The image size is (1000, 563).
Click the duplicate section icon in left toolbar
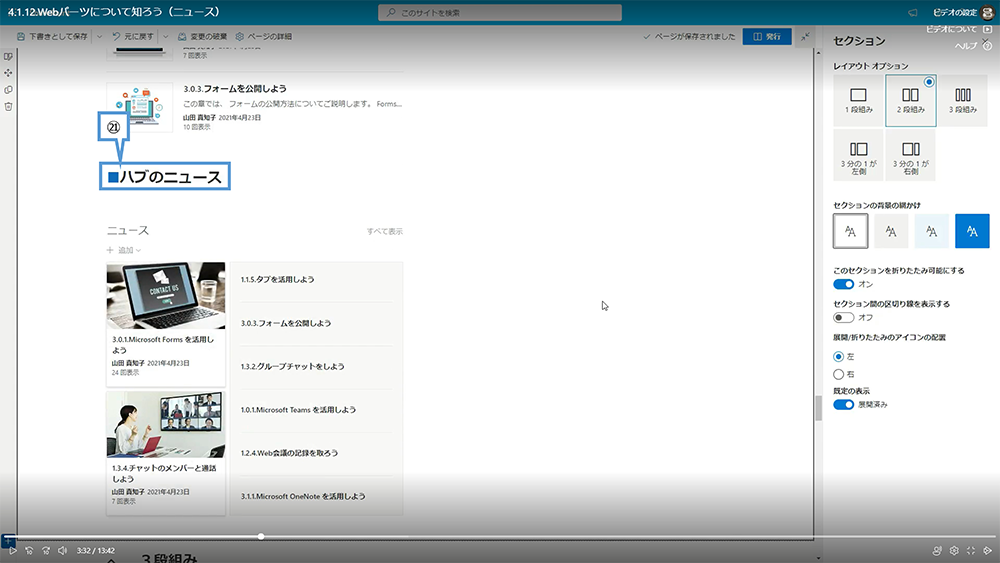tap(8, 90)
